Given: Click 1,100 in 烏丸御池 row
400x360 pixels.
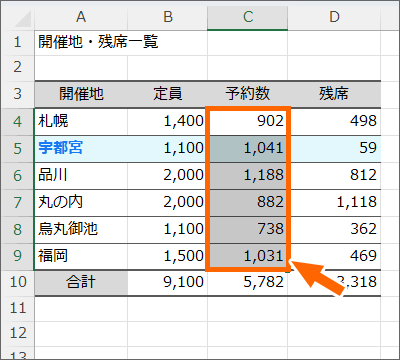Looking at the screenshot, I should coord(168,230).
